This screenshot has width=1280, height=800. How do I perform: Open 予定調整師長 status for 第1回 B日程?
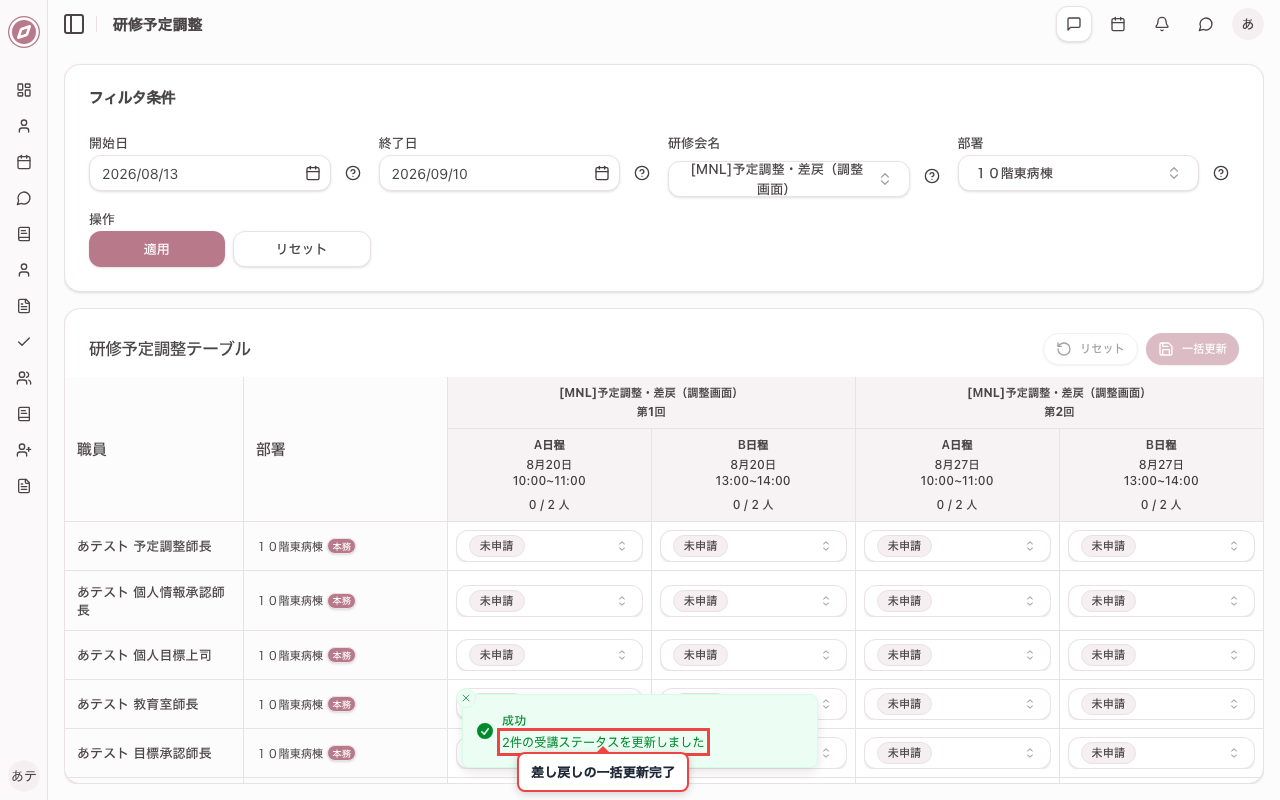753,546
